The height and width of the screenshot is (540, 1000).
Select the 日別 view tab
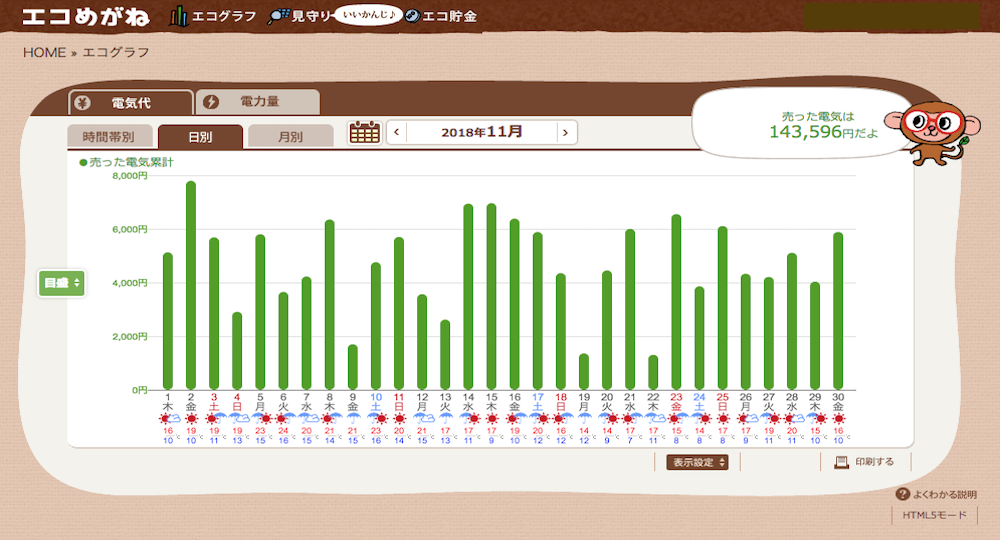200,136
